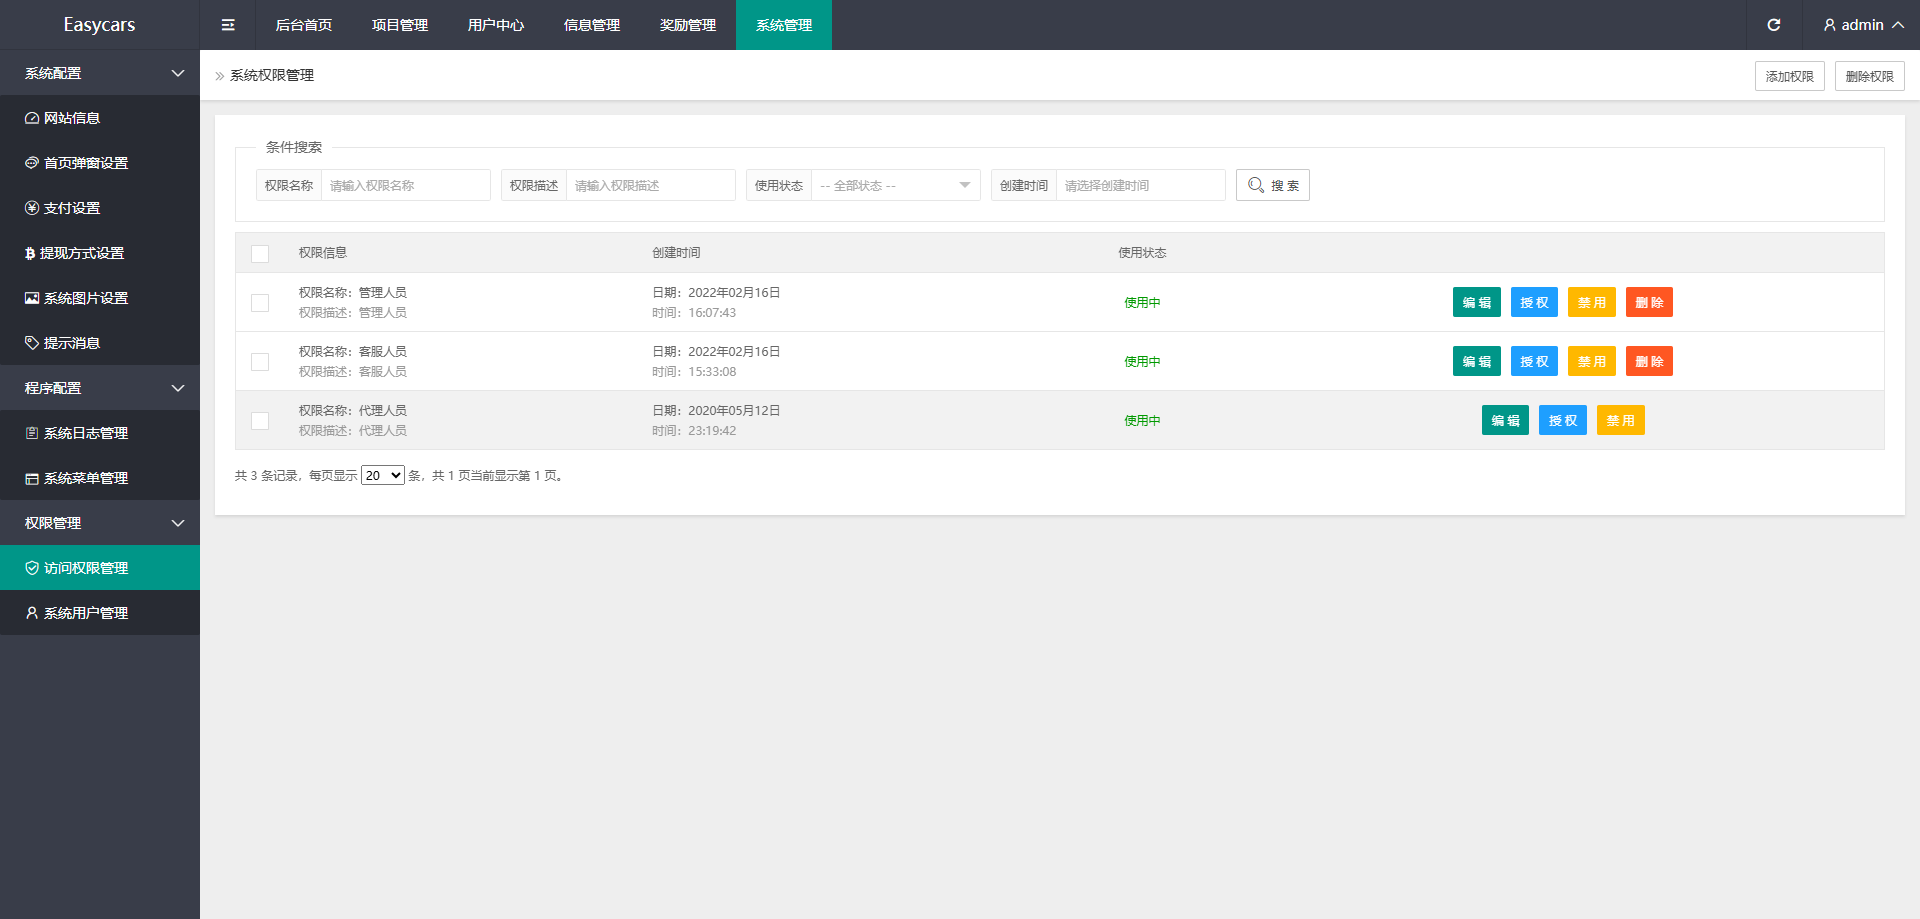Open 系统用户管理 in the sidebar

(85, 613)
